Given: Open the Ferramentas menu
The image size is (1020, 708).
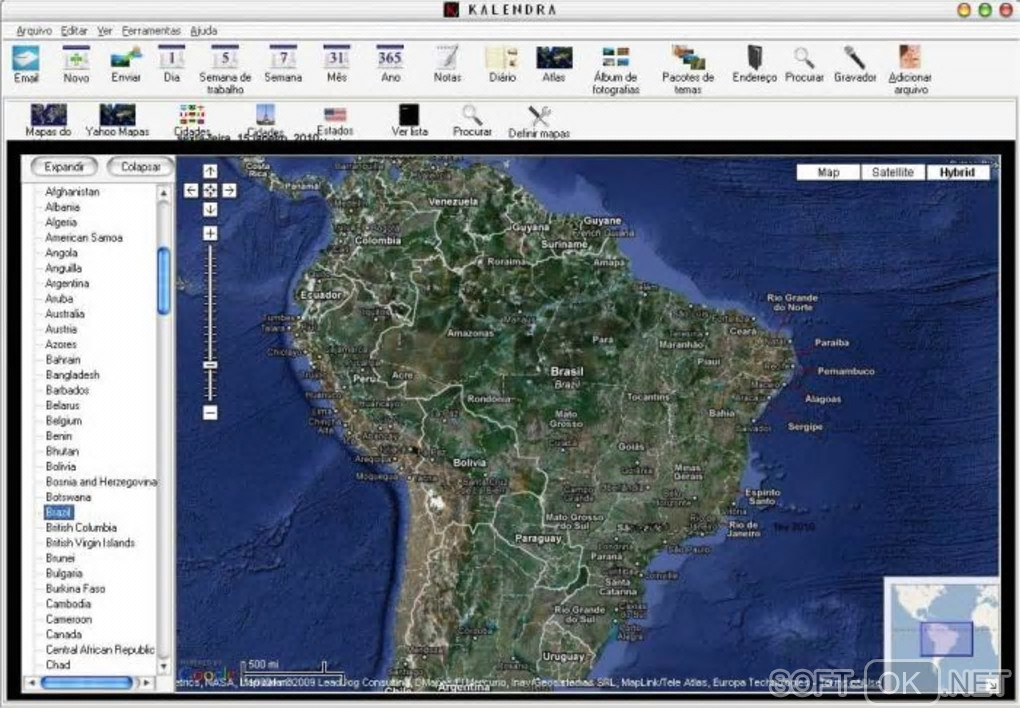Looking at the screenshot, I should (151, 31).
